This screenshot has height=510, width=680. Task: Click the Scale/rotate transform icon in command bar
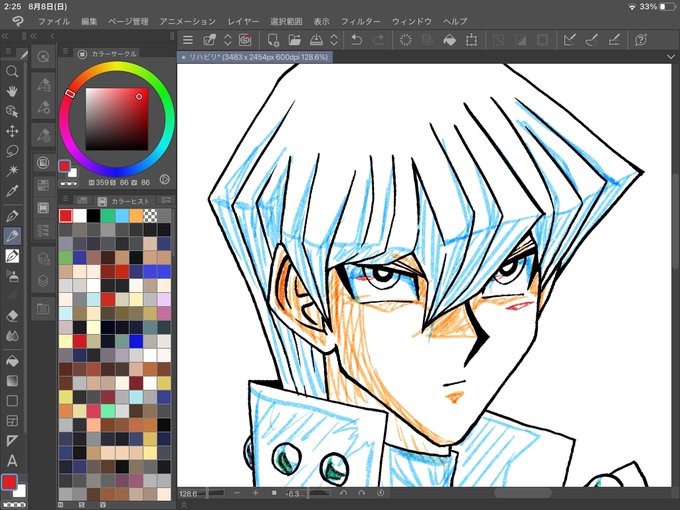click(471, 40)
